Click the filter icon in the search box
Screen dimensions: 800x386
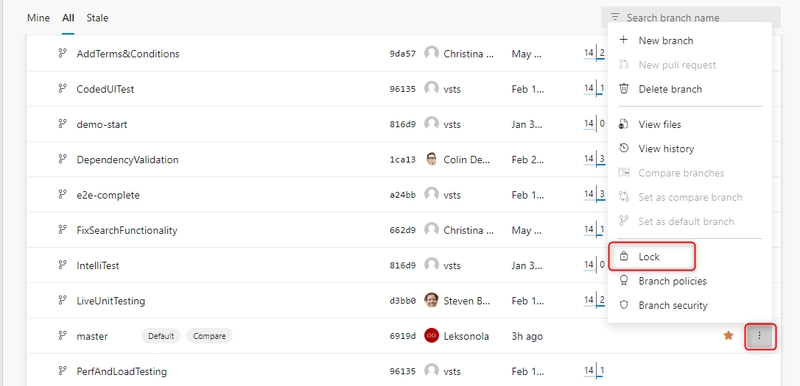pyautogui.click(x=615, y=17)
